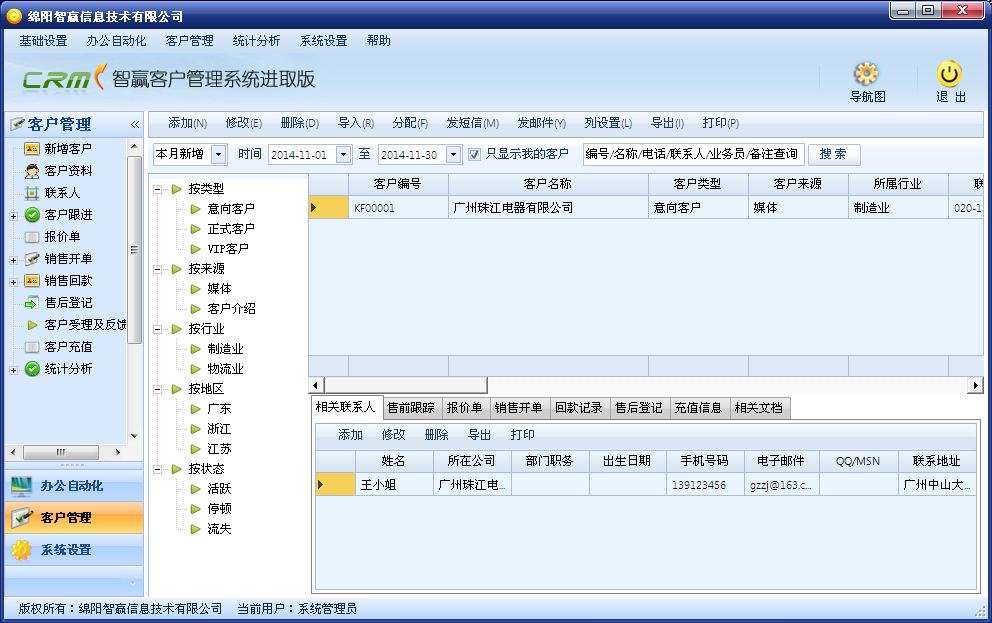
Task: Click 添加(N) in the customer toolbar
Action: click(187, 123)
